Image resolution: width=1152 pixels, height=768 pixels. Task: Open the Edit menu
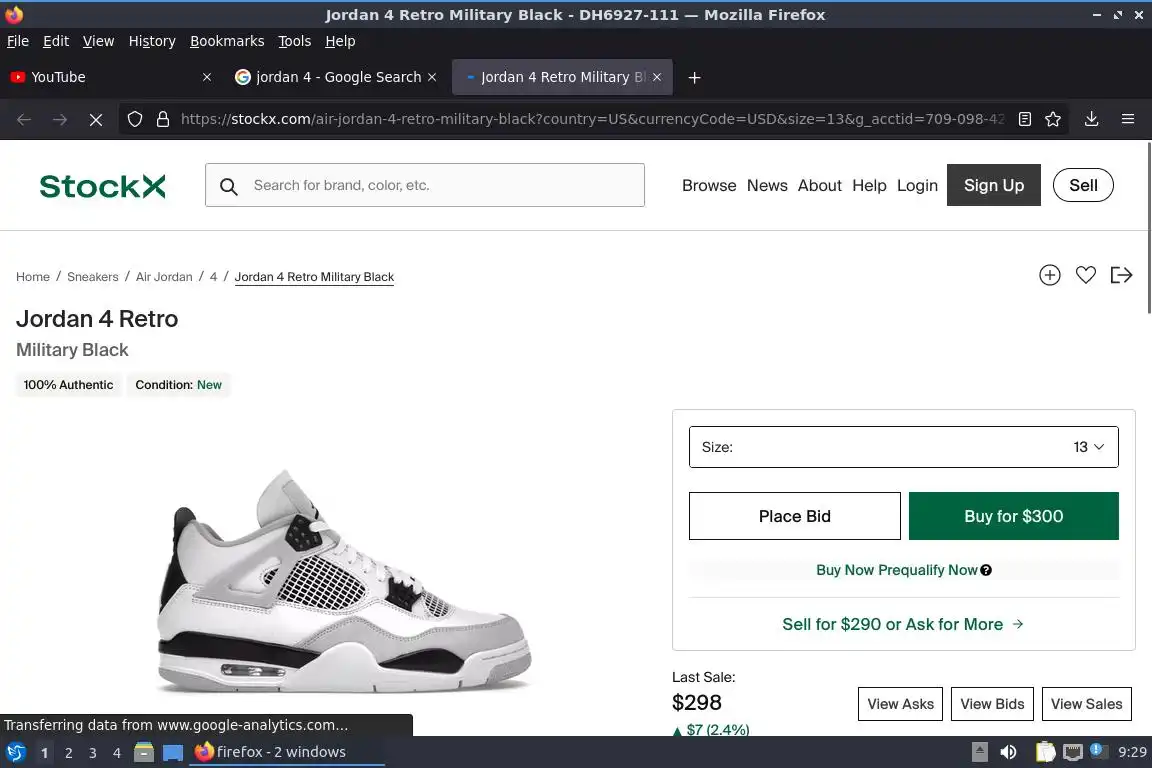click(x=56, y=41)
